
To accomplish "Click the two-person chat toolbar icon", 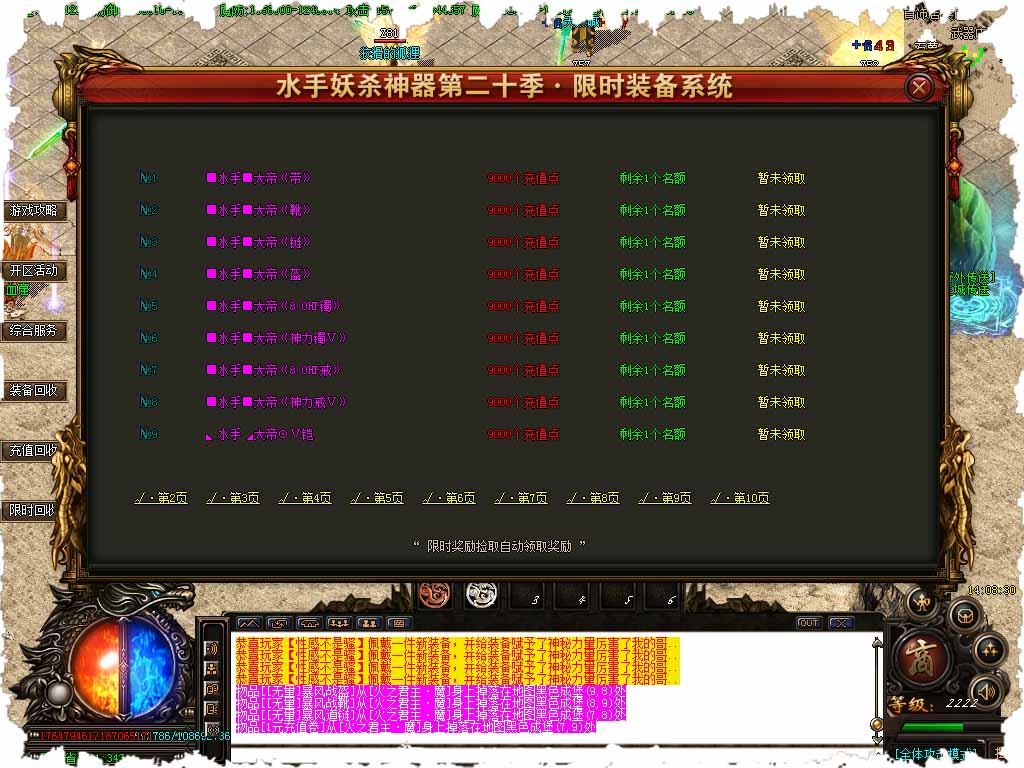I will pos(369,623).
